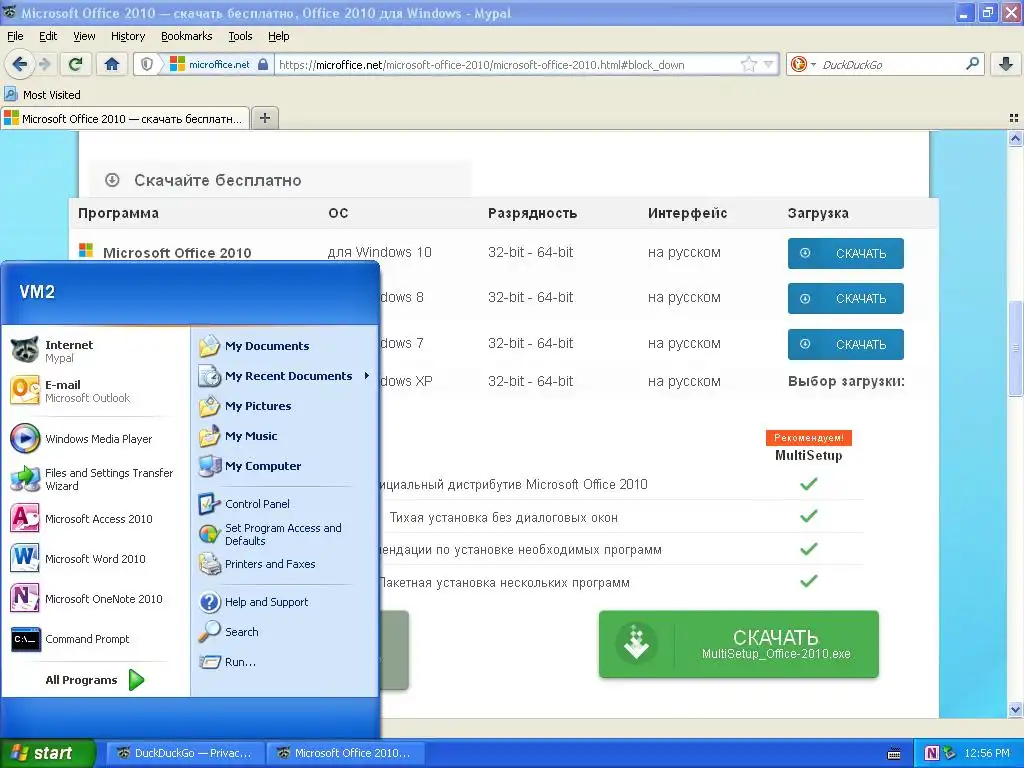Click the page scroll down arrow
The width and height of the screenshot is (1024, 768).
click(x=1015, y=709)
